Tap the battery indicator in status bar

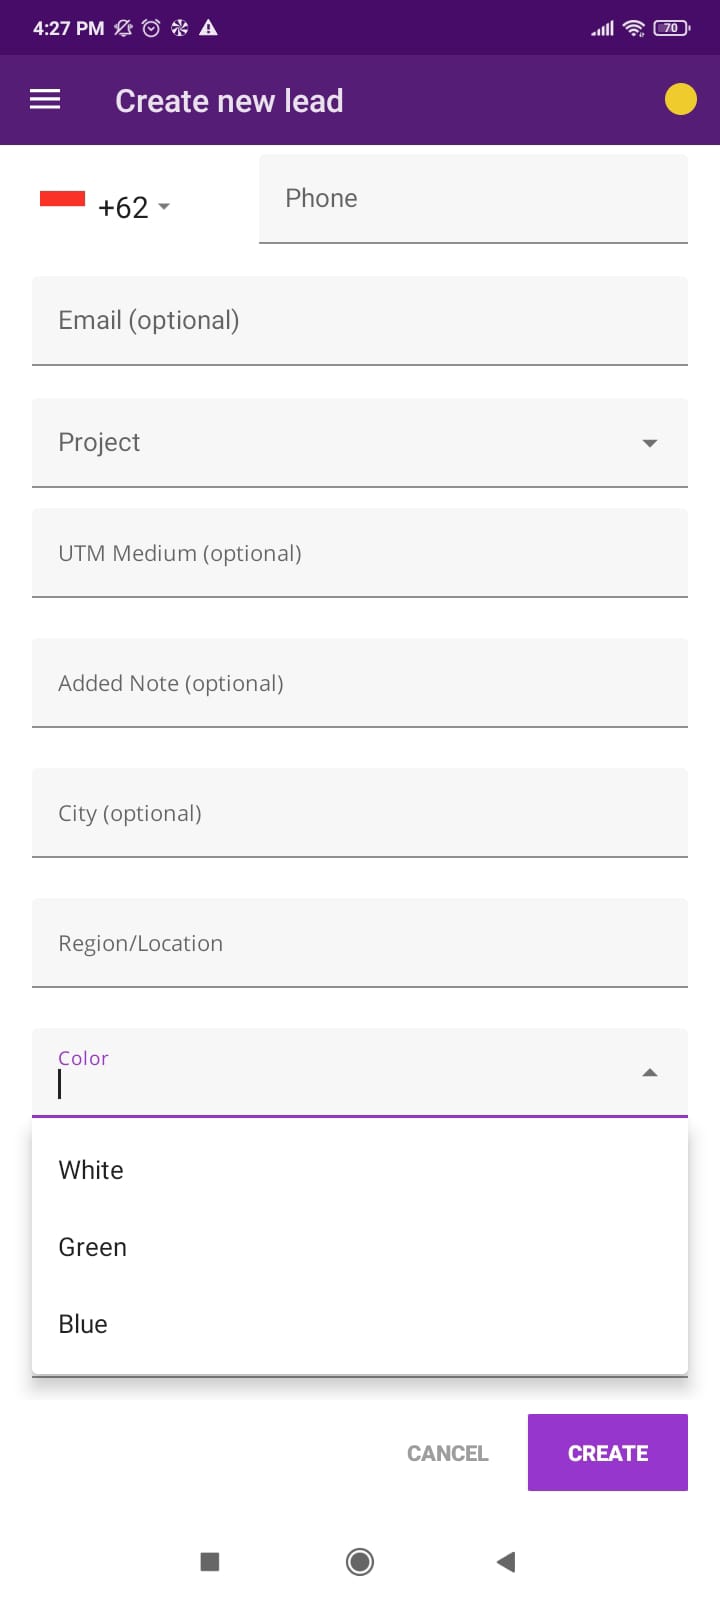671,28
